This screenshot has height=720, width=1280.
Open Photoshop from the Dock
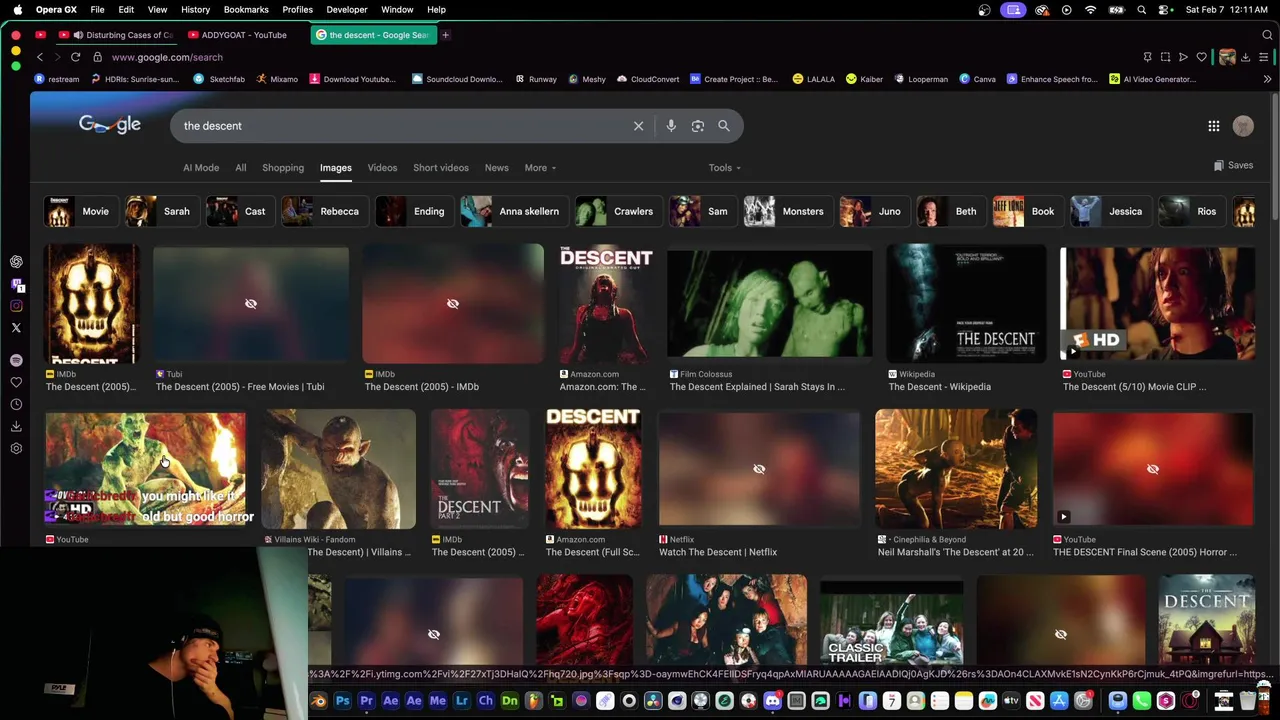click(342, 701)
